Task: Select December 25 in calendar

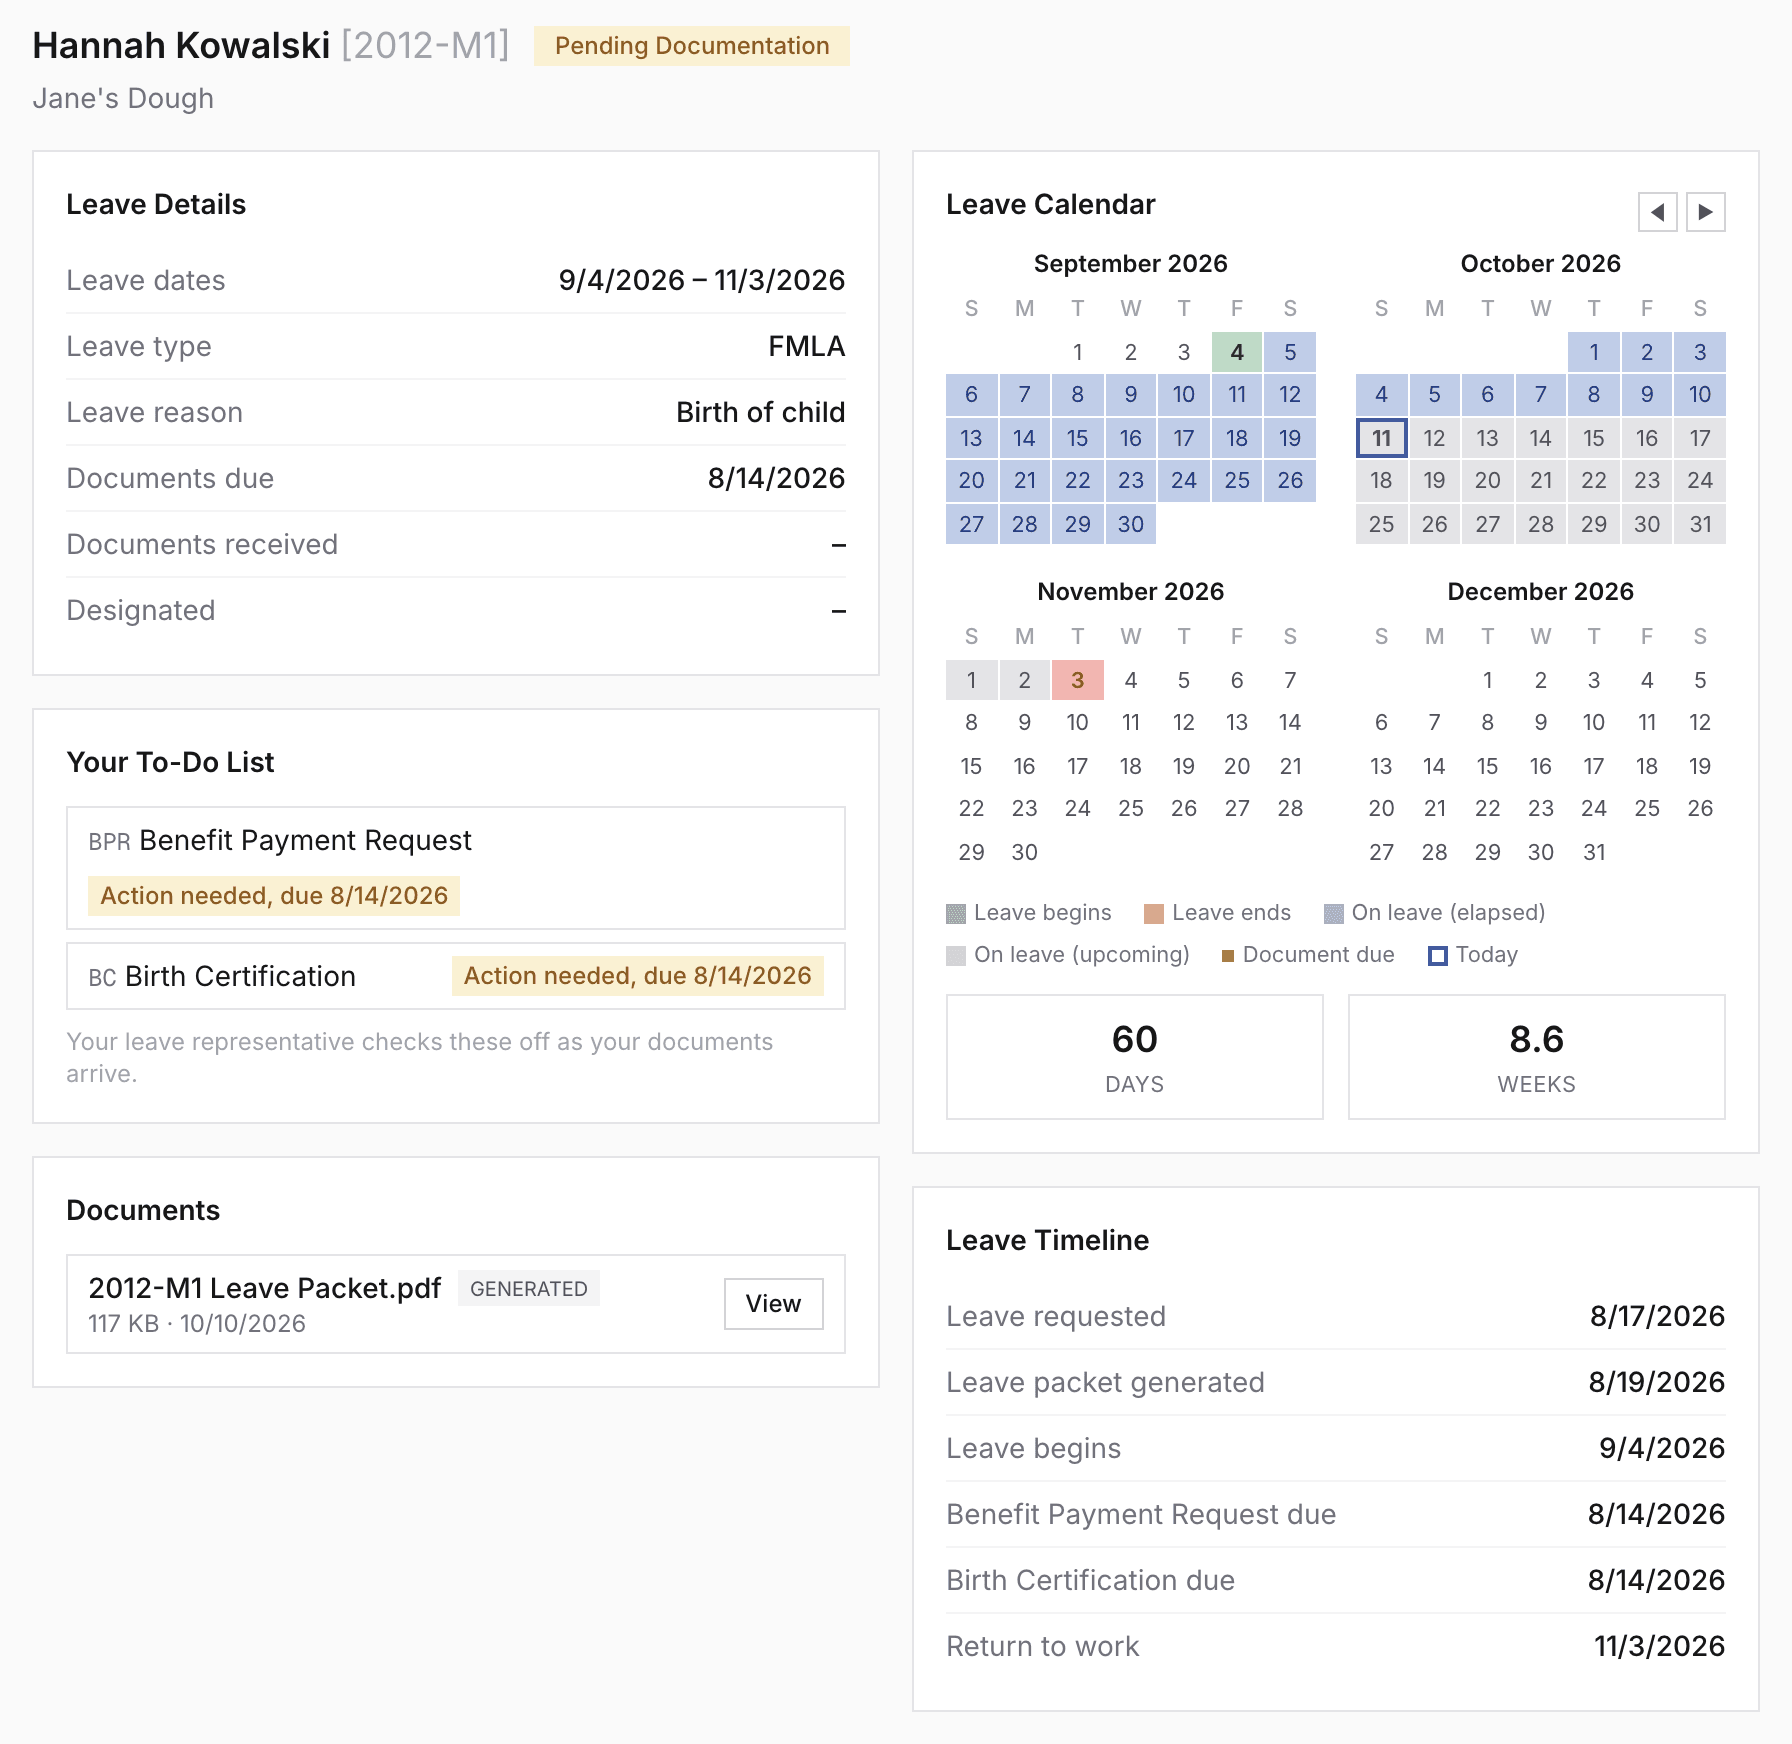Action: click(1646, 808)
